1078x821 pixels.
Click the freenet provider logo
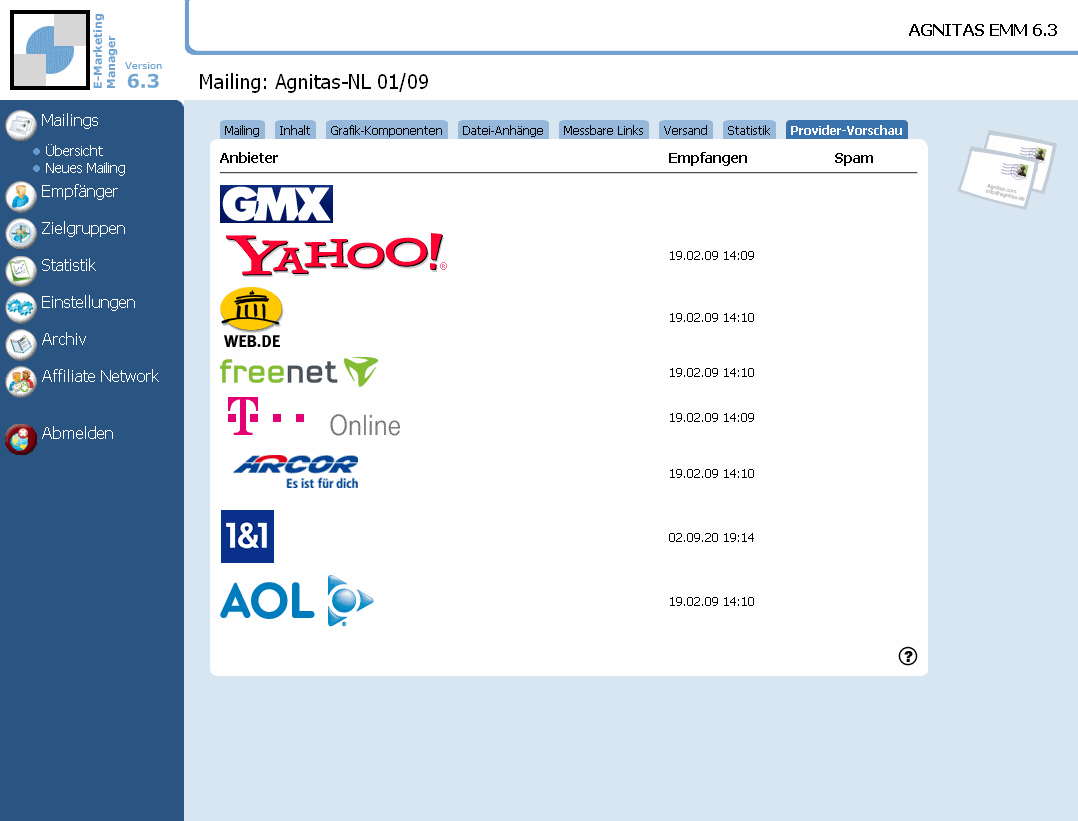click(x=299, y=371)
